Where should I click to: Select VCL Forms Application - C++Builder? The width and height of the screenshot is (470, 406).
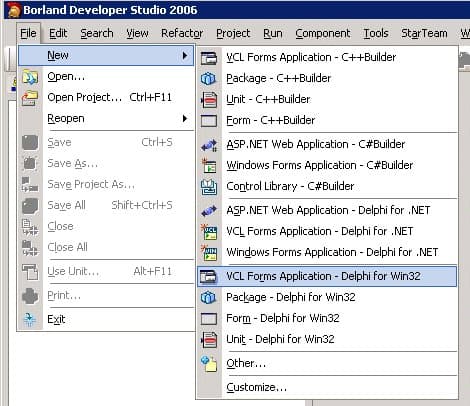[x=327, y=57]
